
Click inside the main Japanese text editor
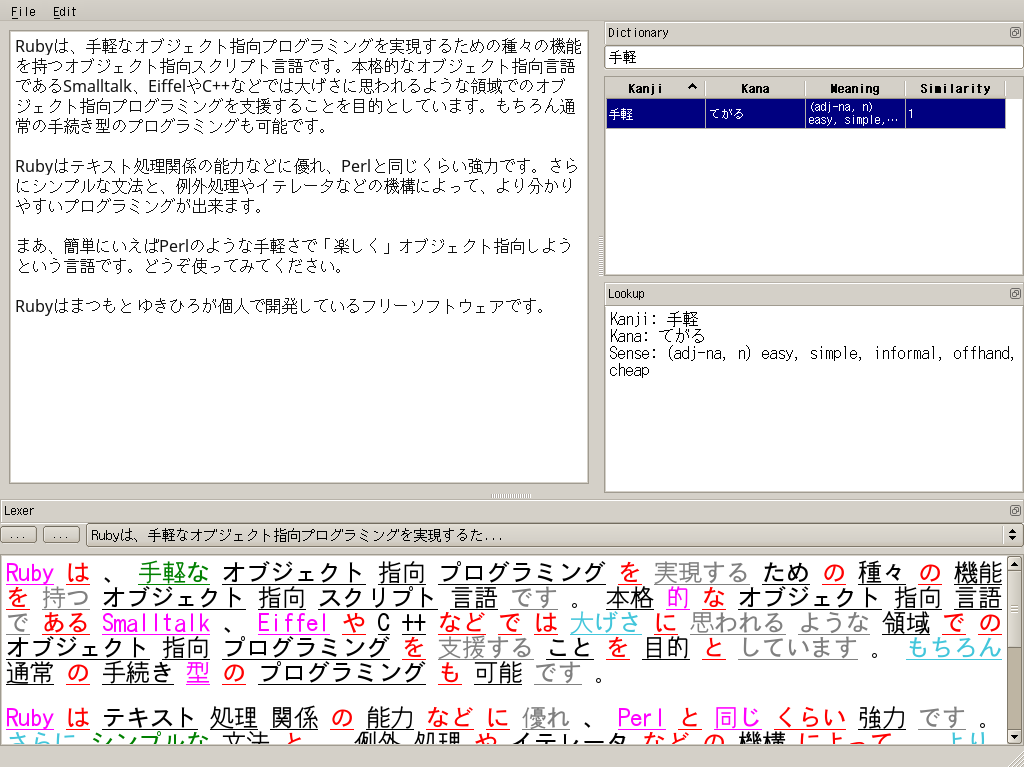click(299, 257)
